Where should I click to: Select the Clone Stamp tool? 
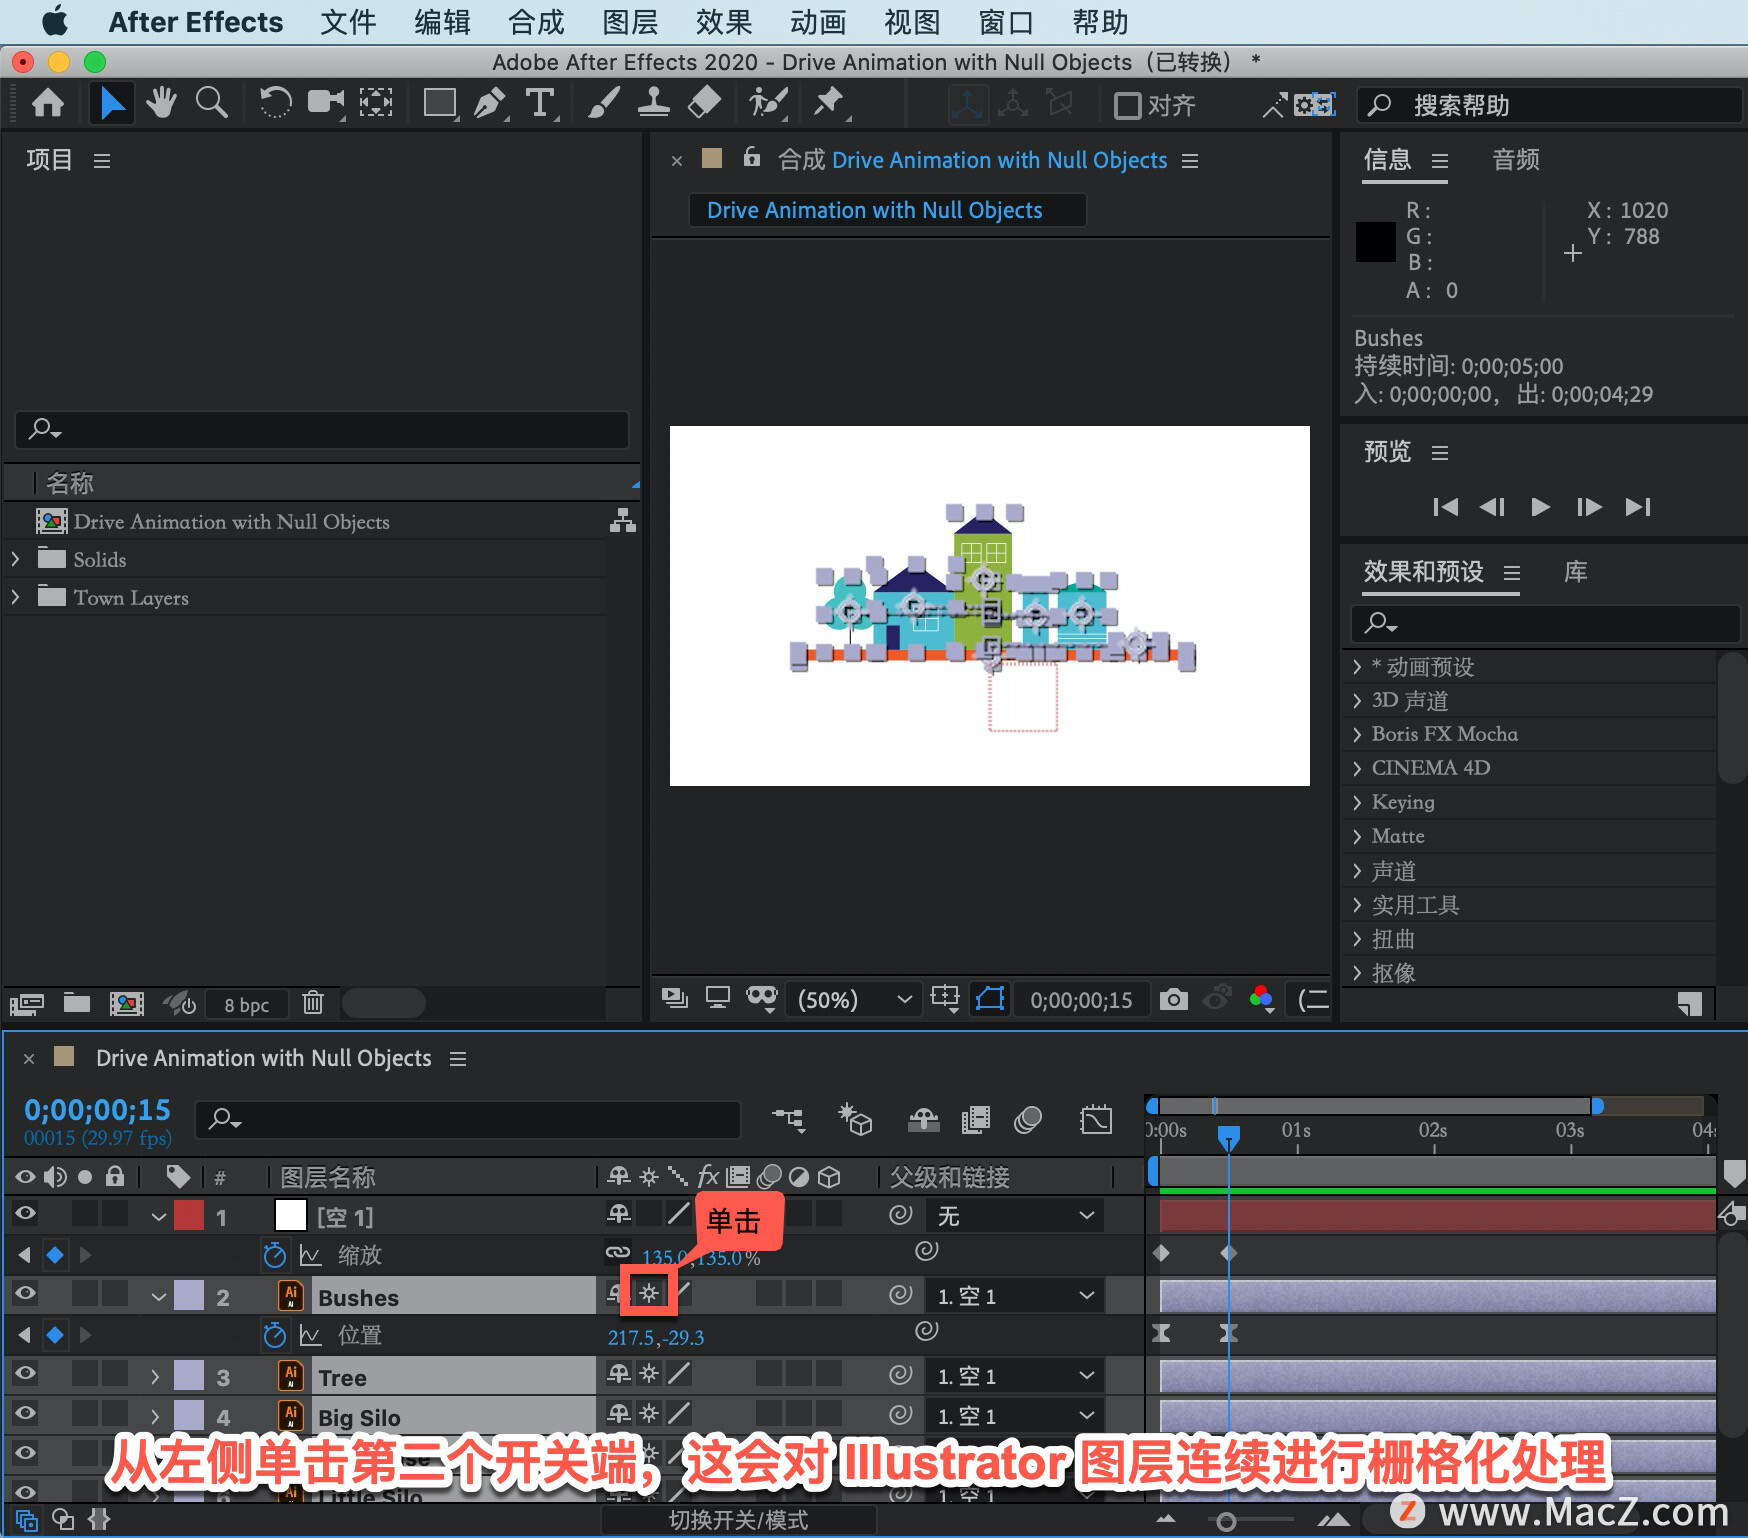pos(653,103)
